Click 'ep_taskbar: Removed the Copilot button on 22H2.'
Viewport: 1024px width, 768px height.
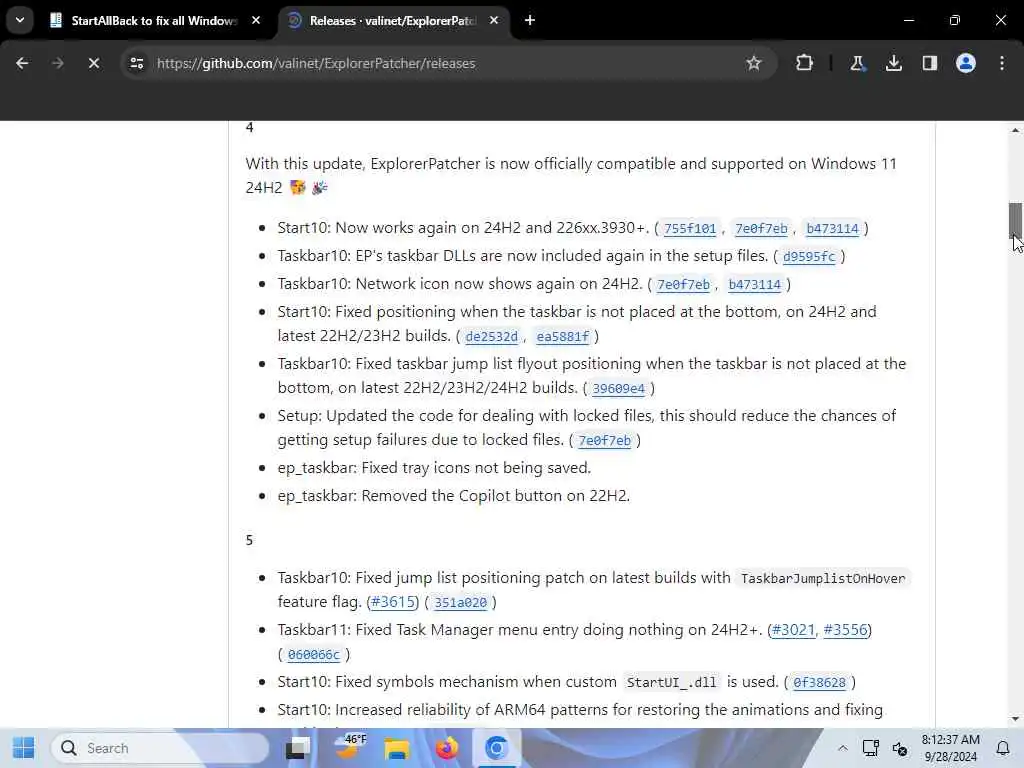coord(454,496)
